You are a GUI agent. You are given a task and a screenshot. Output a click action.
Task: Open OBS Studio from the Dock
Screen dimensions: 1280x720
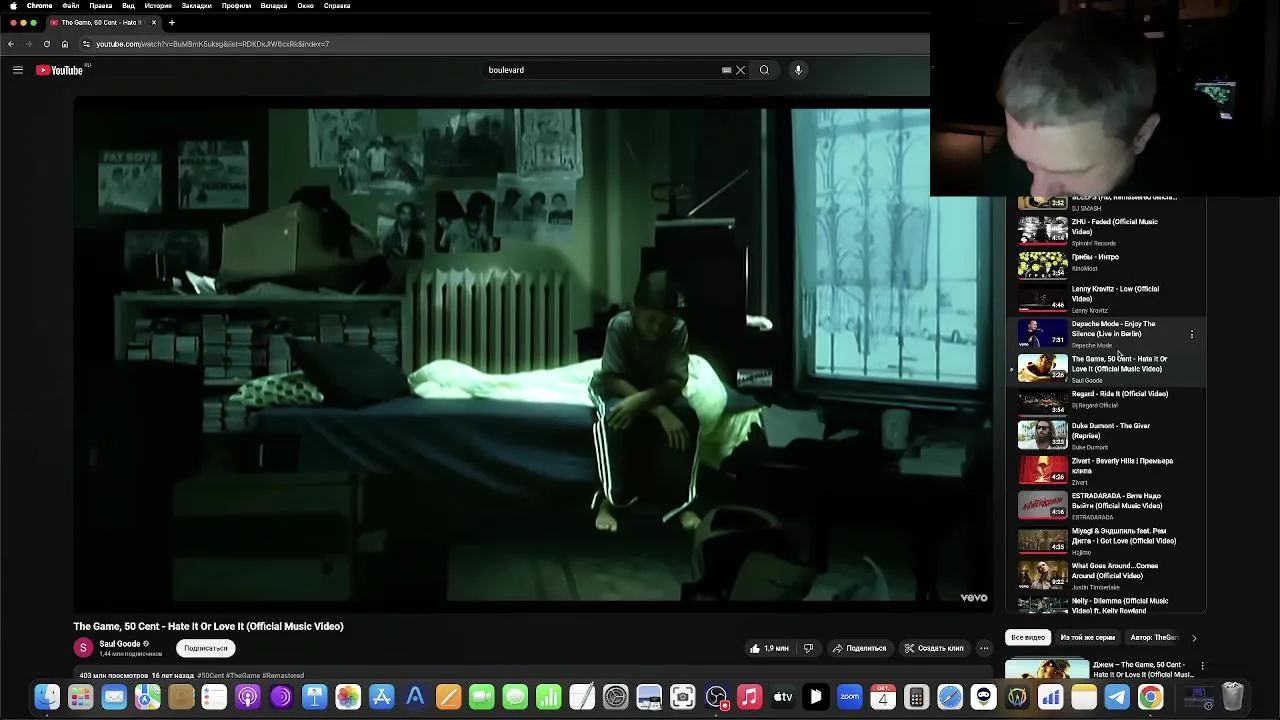click(x=716, y=697)
